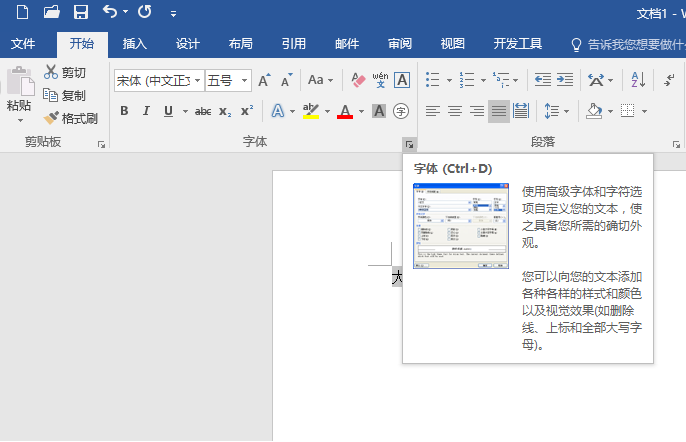Click the New document icon
Viewport: 686px width, 442px height.
pyautogui.click(x=22, y=12)
